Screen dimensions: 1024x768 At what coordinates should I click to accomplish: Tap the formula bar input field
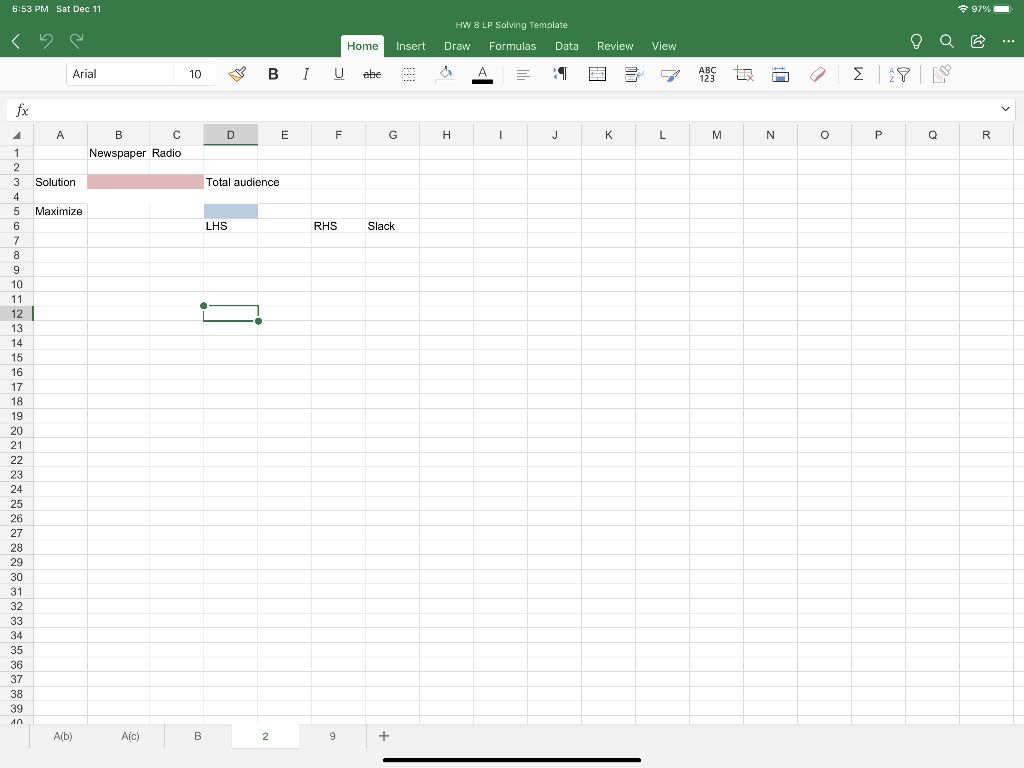516,110
